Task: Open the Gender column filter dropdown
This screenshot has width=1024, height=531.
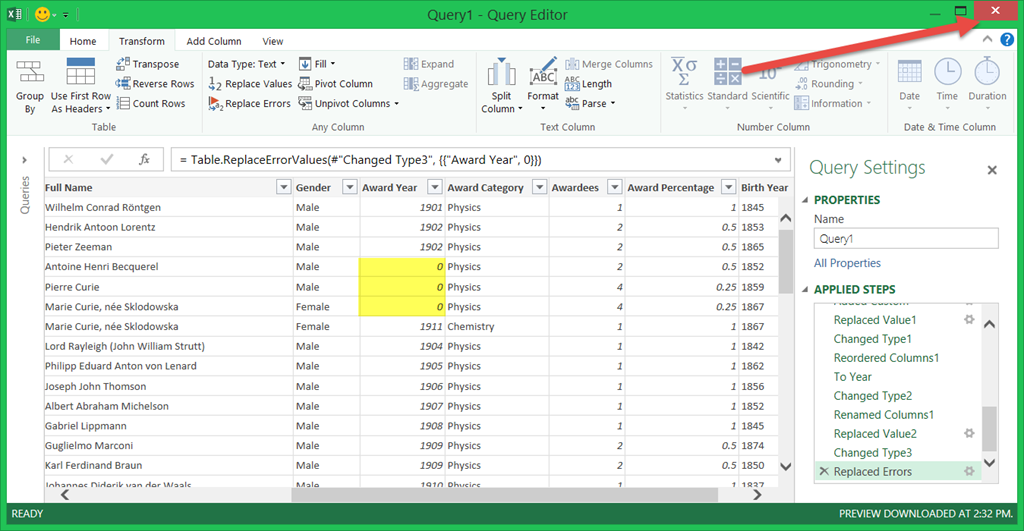Action: 349,187
